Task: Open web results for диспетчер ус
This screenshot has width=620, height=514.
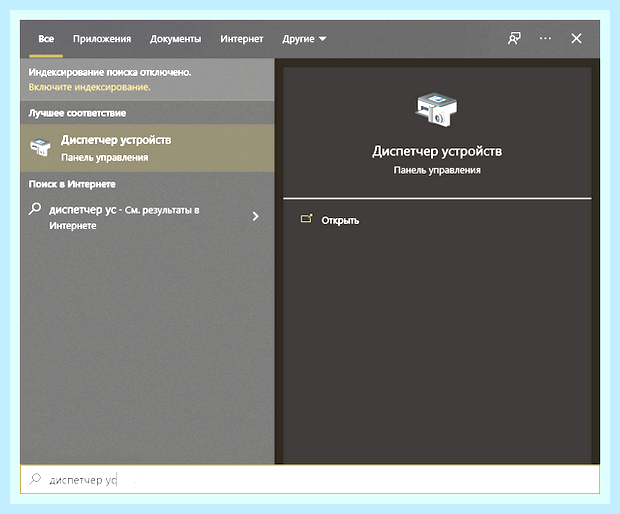Action: point(147,217)
